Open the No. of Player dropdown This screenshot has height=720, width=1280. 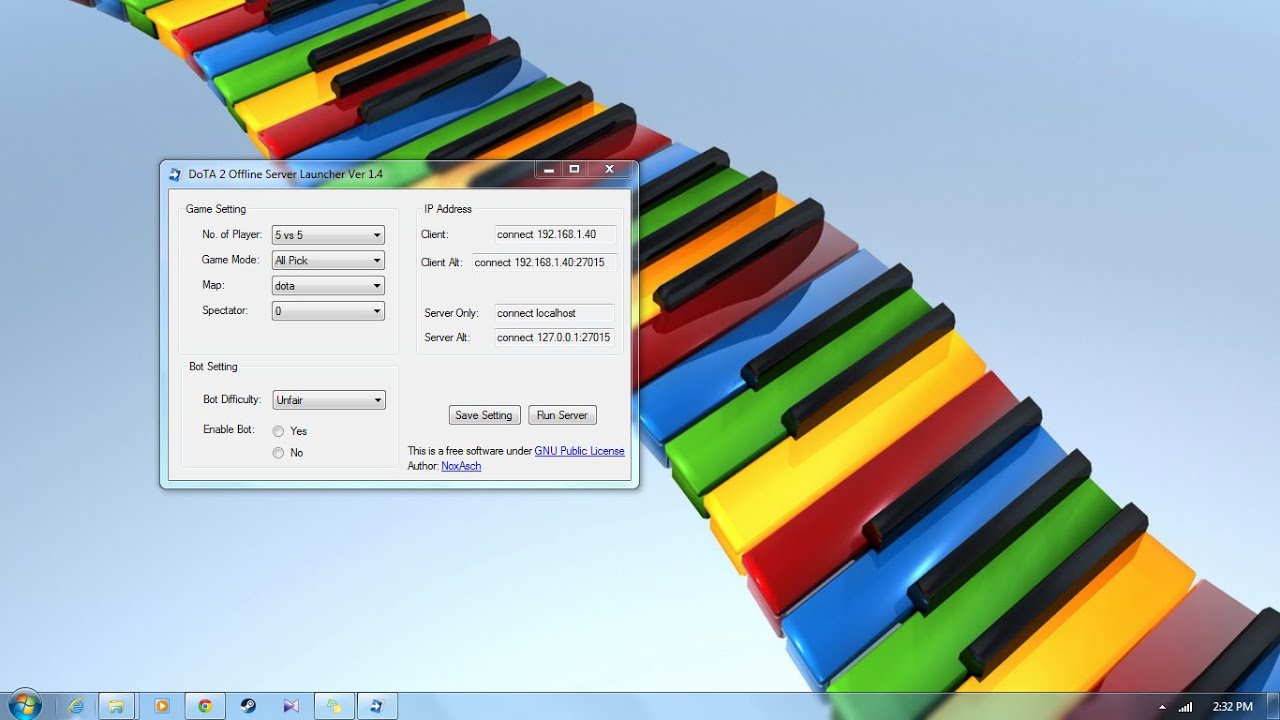click(328, 235)
